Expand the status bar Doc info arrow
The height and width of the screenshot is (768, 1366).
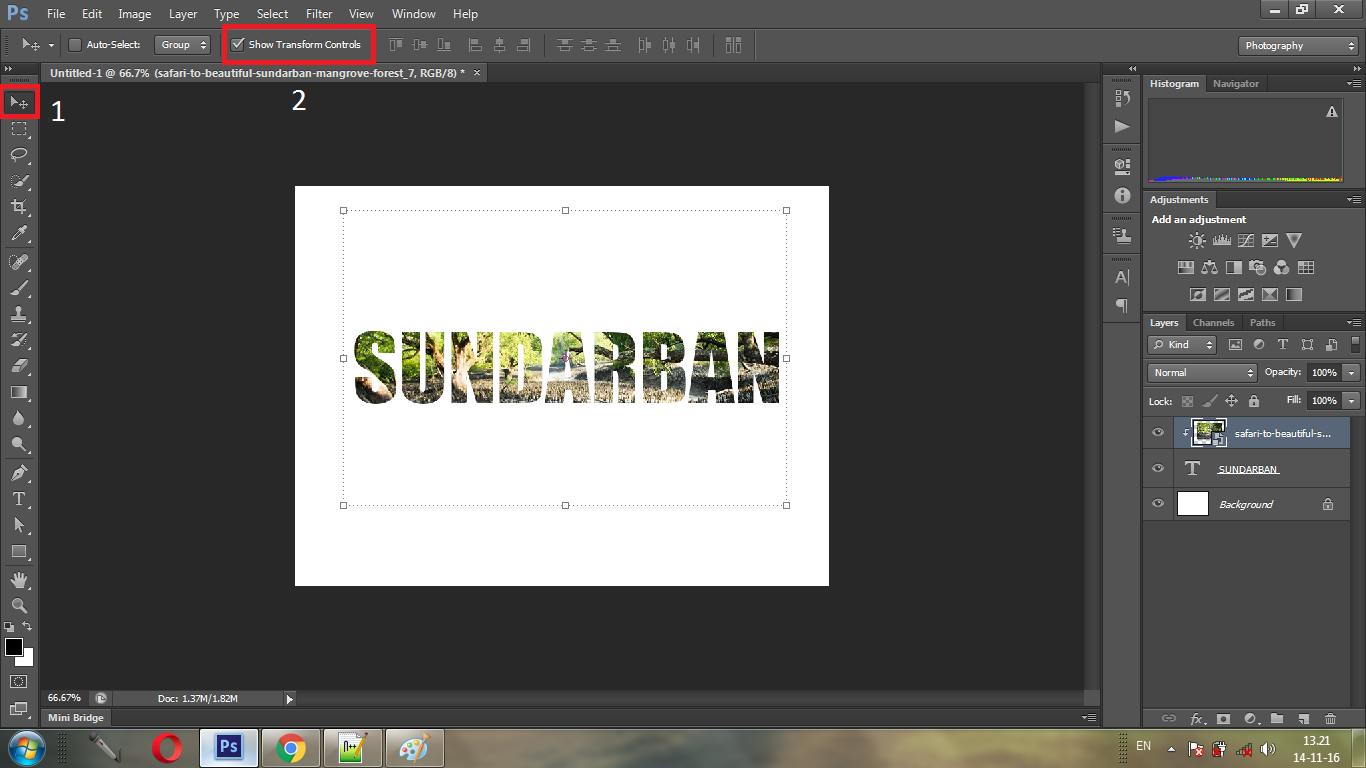290,699
